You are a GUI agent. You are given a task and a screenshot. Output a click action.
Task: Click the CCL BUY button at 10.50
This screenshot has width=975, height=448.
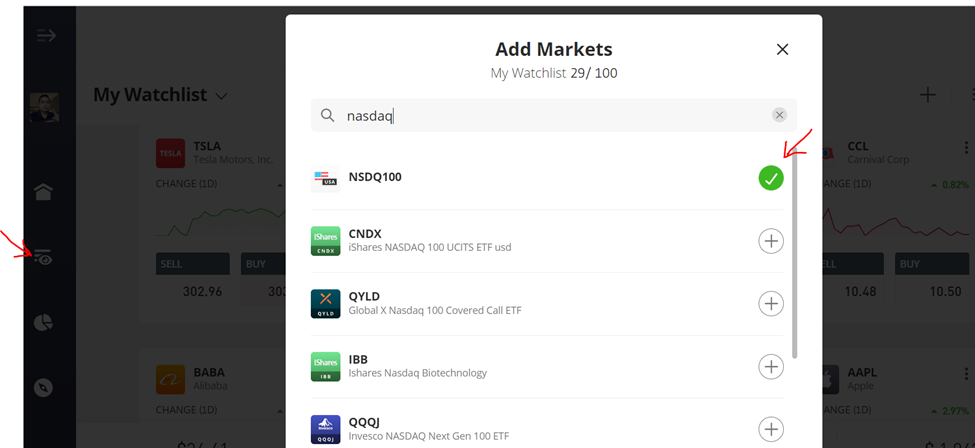[x=932, y=279]
